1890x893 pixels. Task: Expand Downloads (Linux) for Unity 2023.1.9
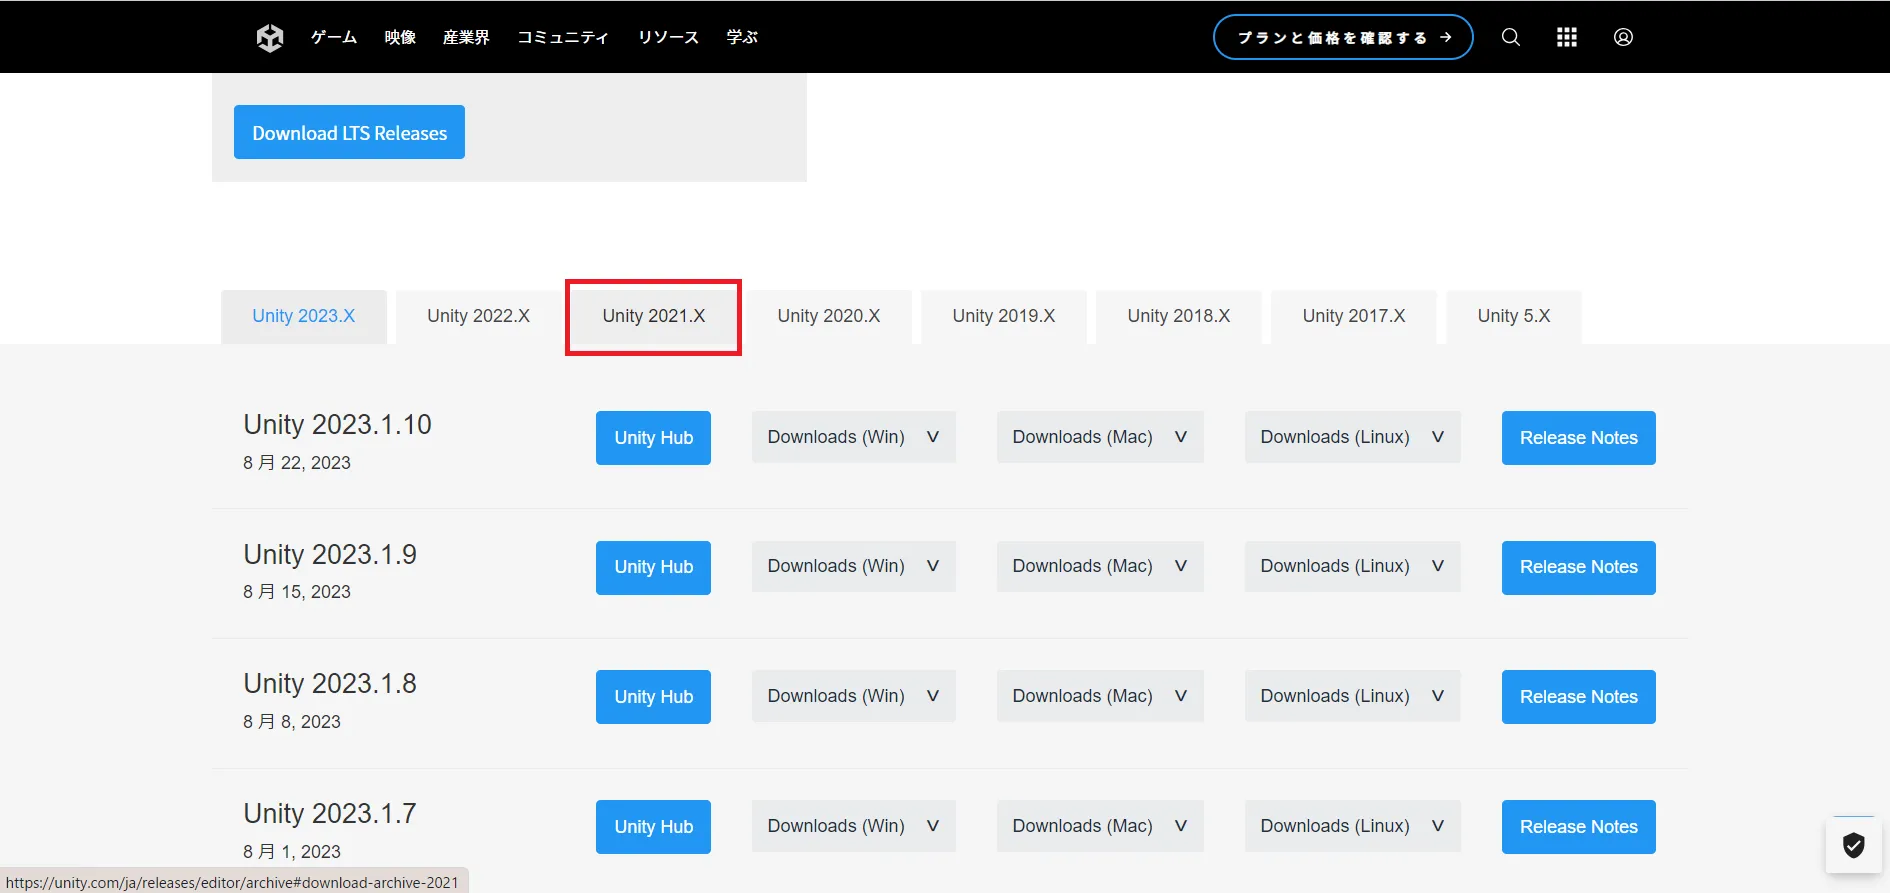(1352, 566)
